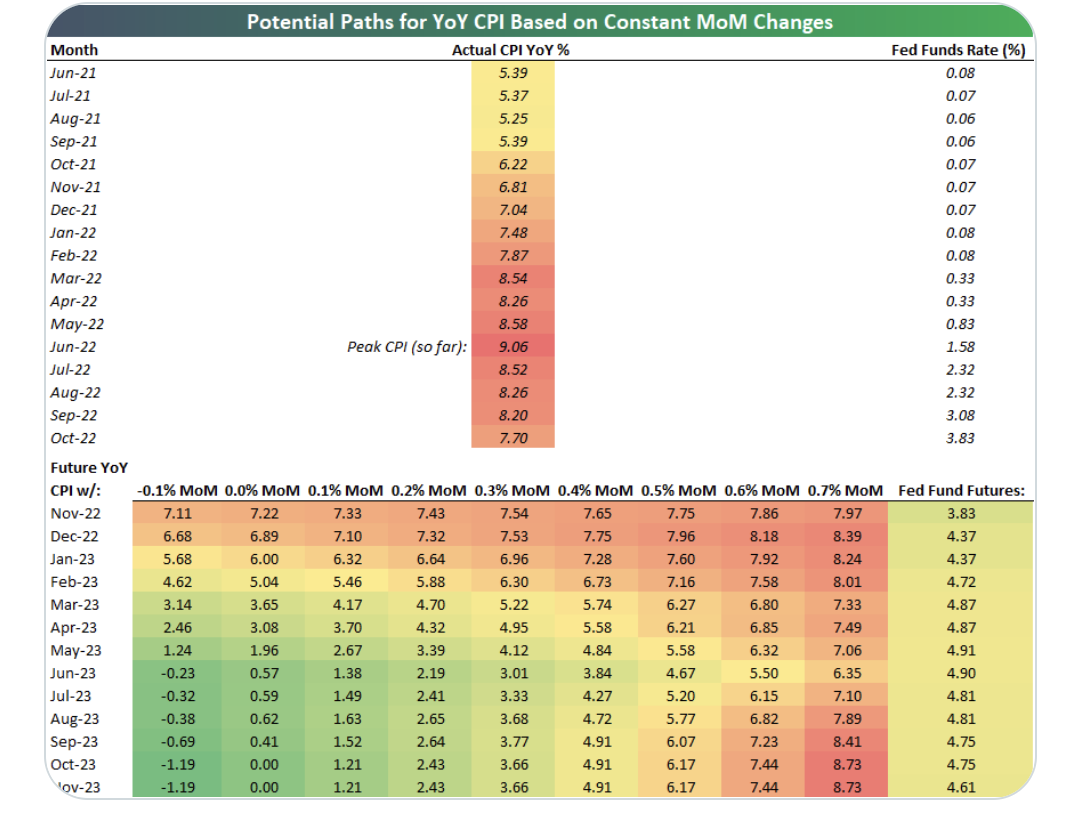Select the Jun-23 row label in the futures table
Viewport: 1080px width, 814px height.
75,673
